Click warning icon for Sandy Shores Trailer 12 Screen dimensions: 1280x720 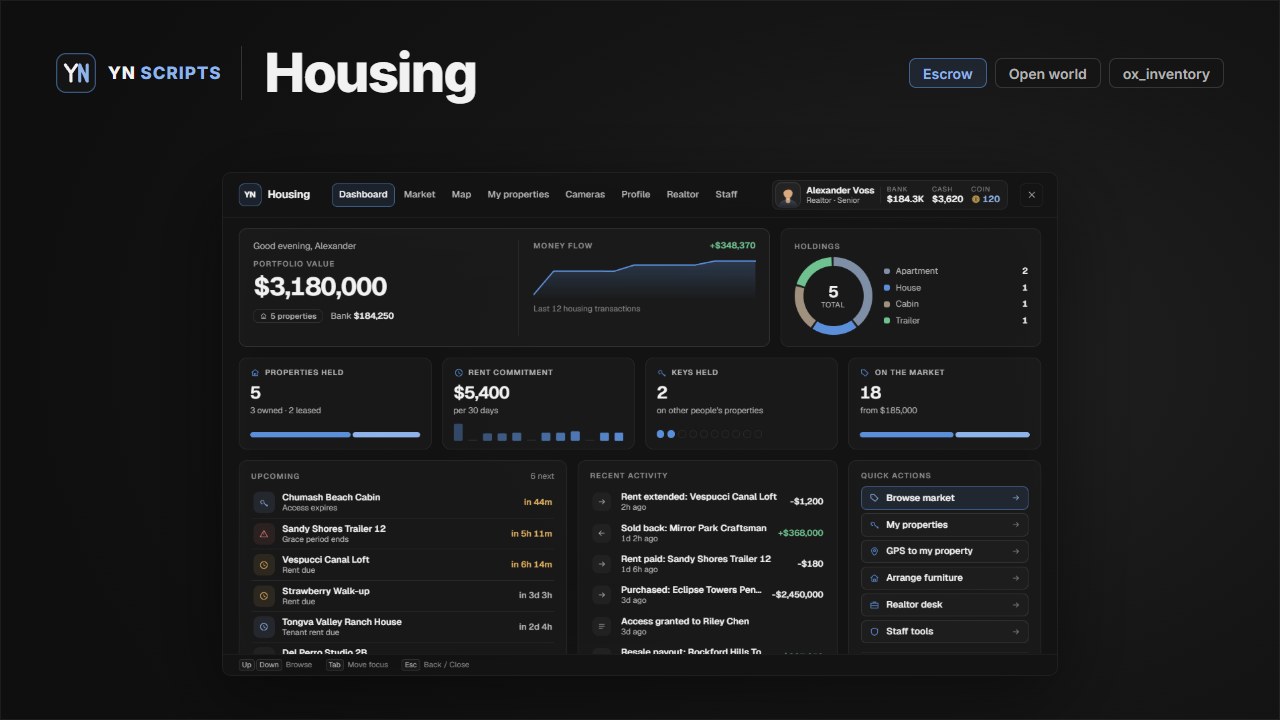pyautogui.click(x=264, y=534)
